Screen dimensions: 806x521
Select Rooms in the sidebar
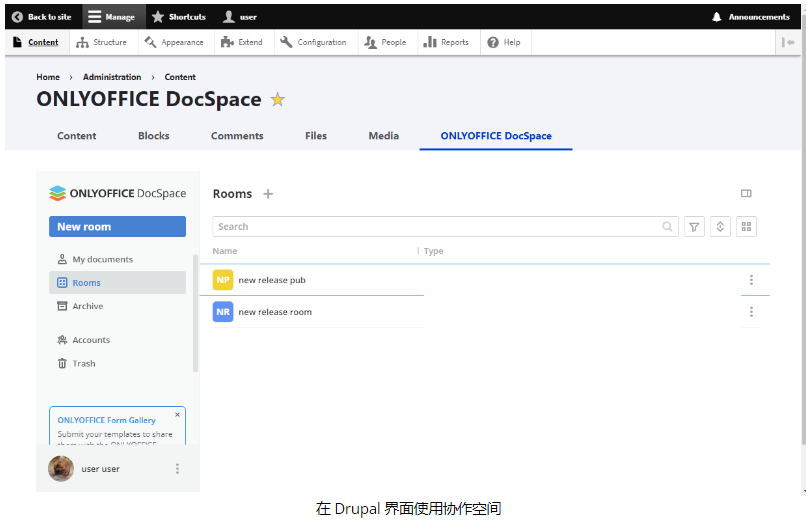(117, 283)
